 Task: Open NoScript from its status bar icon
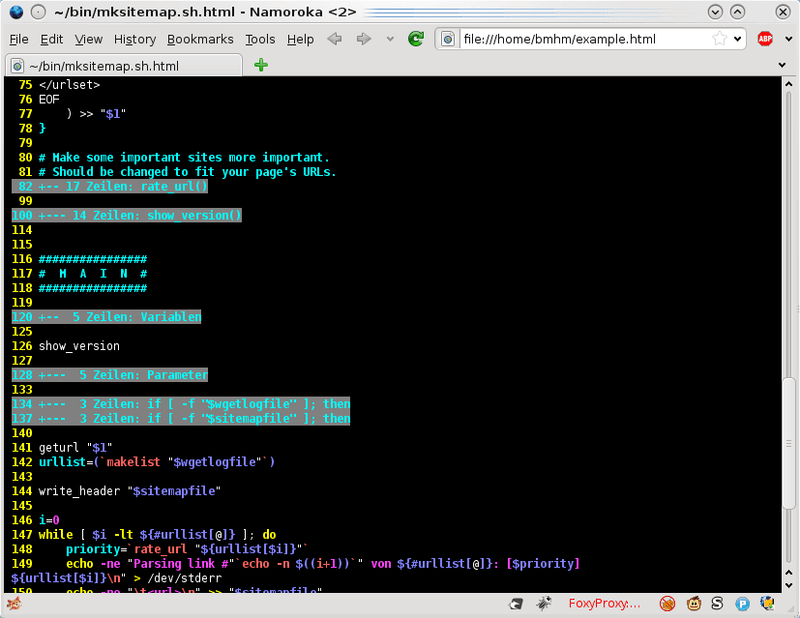pyautogui.click(x=667, y=604)
